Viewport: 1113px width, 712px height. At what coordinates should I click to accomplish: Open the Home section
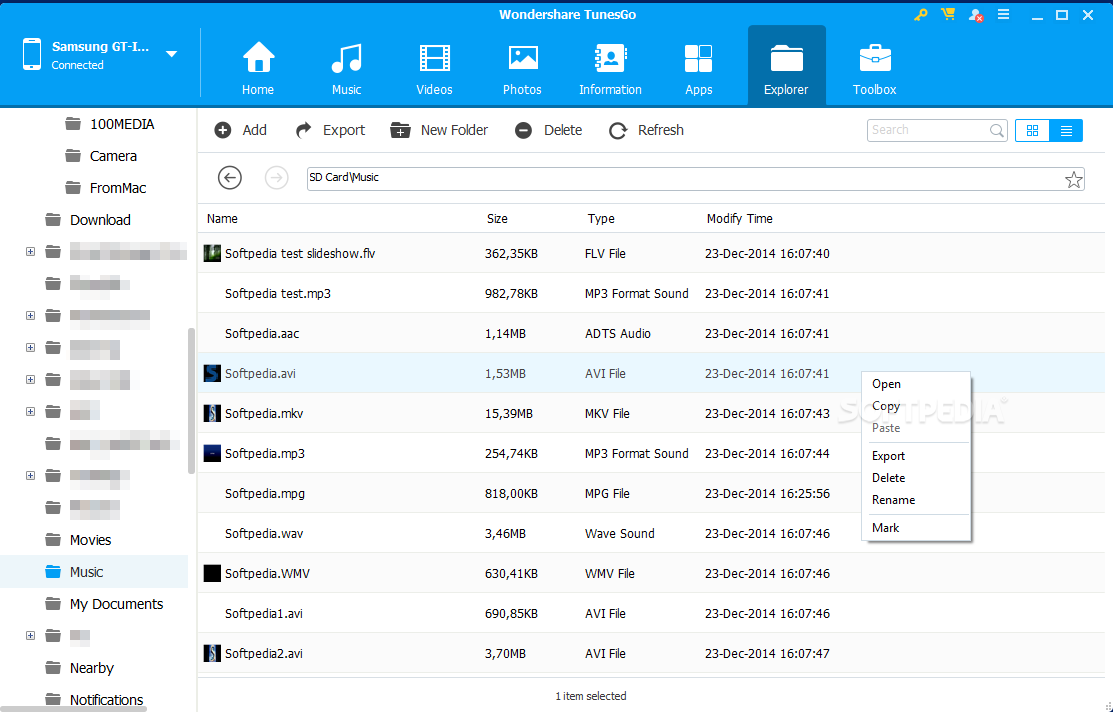[x=258, y=68]
